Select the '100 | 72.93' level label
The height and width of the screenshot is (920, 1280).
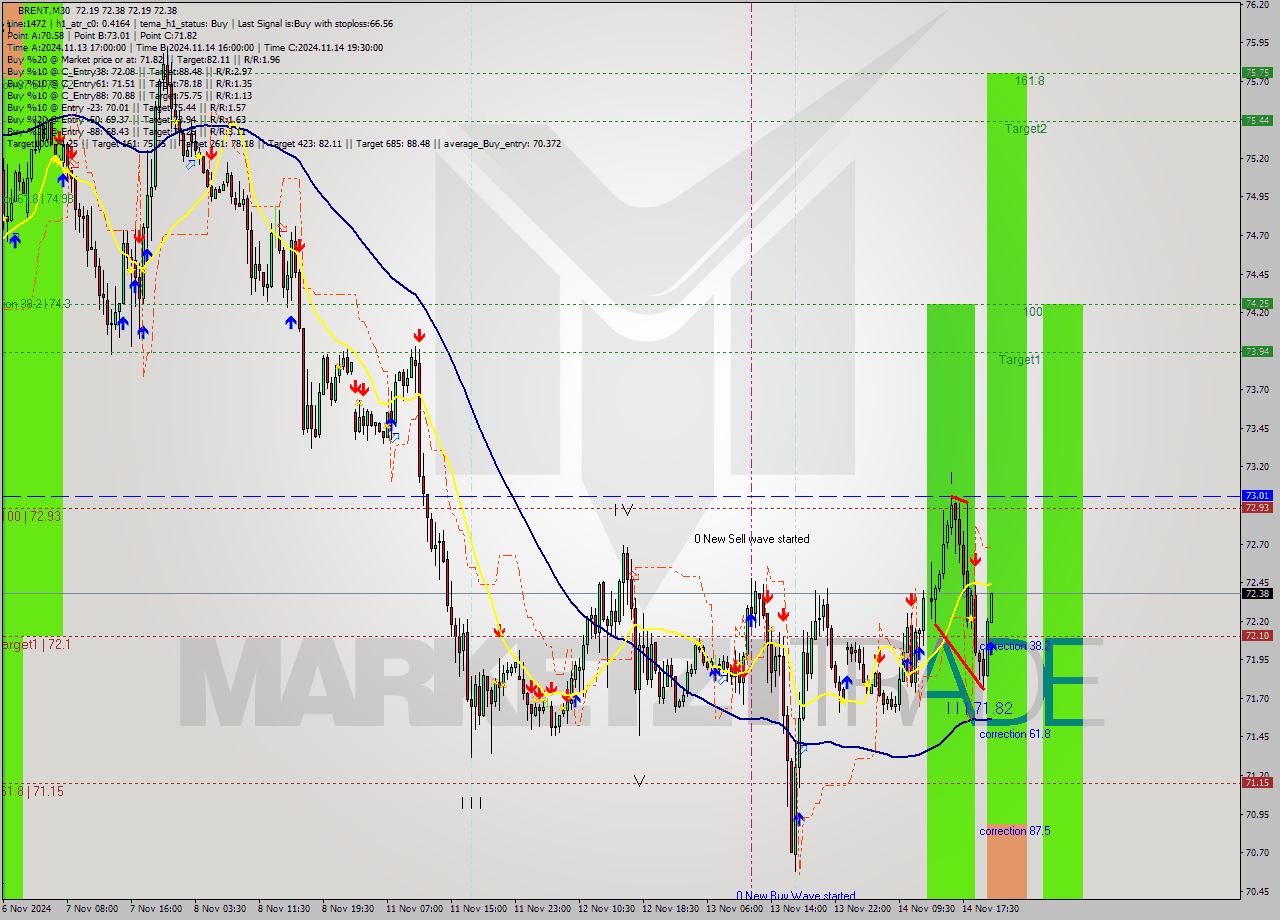[x=31, y=516]
